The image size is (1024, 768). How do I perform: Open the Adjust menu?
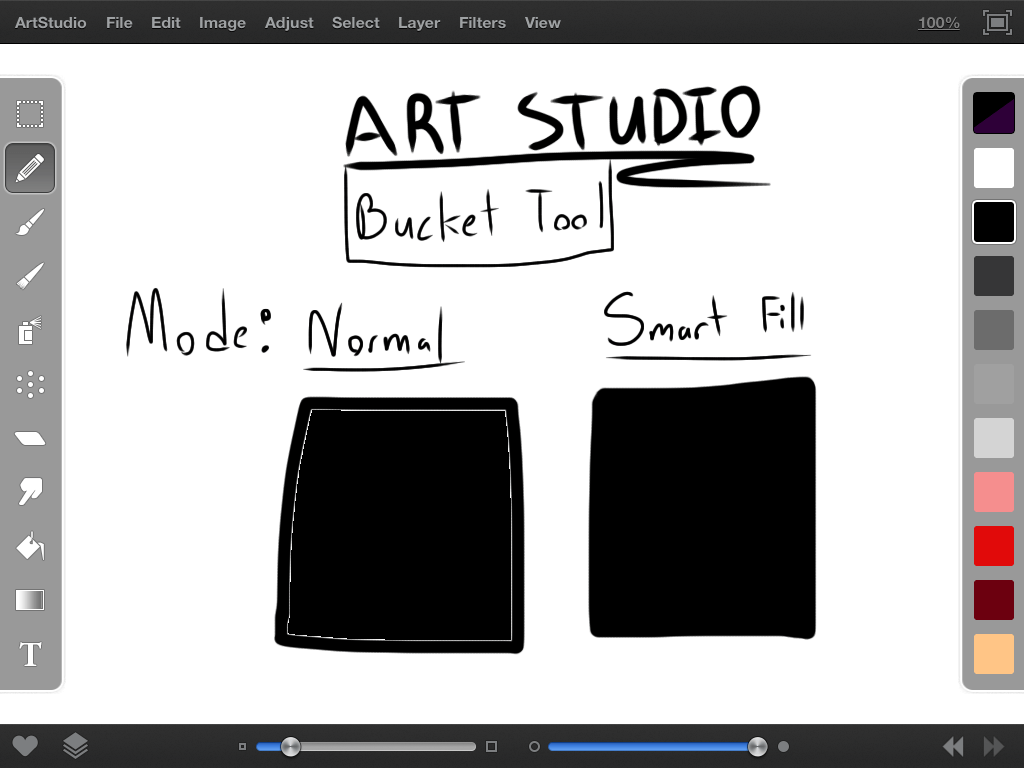pyautogui.click(x=289, y=23)
